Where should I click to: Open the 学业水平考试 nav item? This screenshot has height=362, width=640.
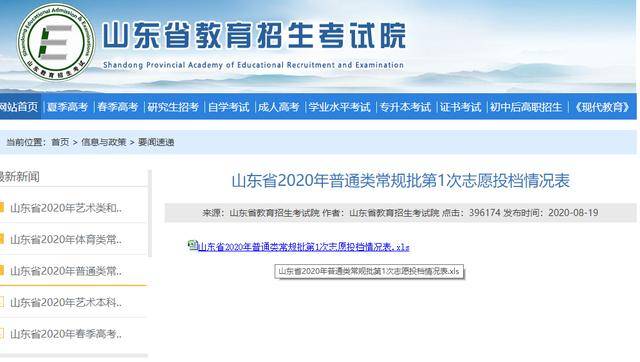[339, 107]
